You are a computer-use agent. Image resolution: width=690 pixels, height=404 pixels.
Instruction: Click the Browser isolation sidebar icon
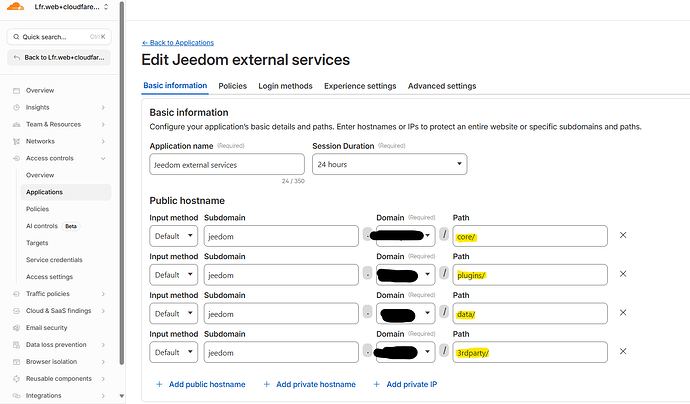17,361
